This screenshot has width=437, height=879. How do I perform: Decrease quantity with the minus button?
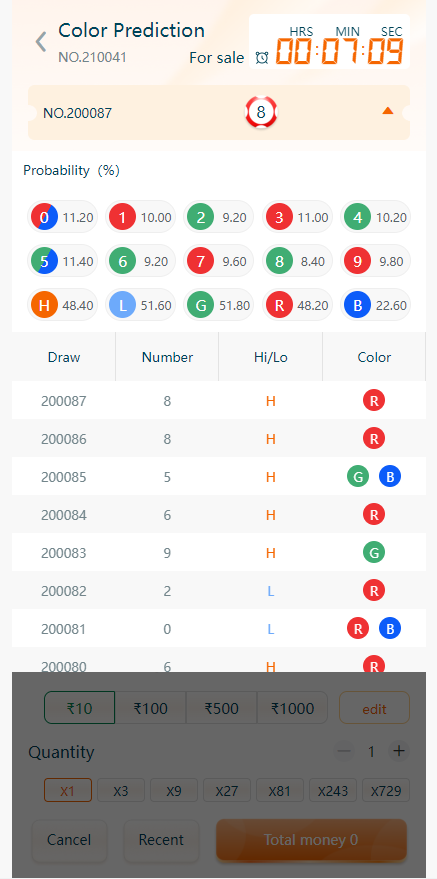(x=344, y=751)
